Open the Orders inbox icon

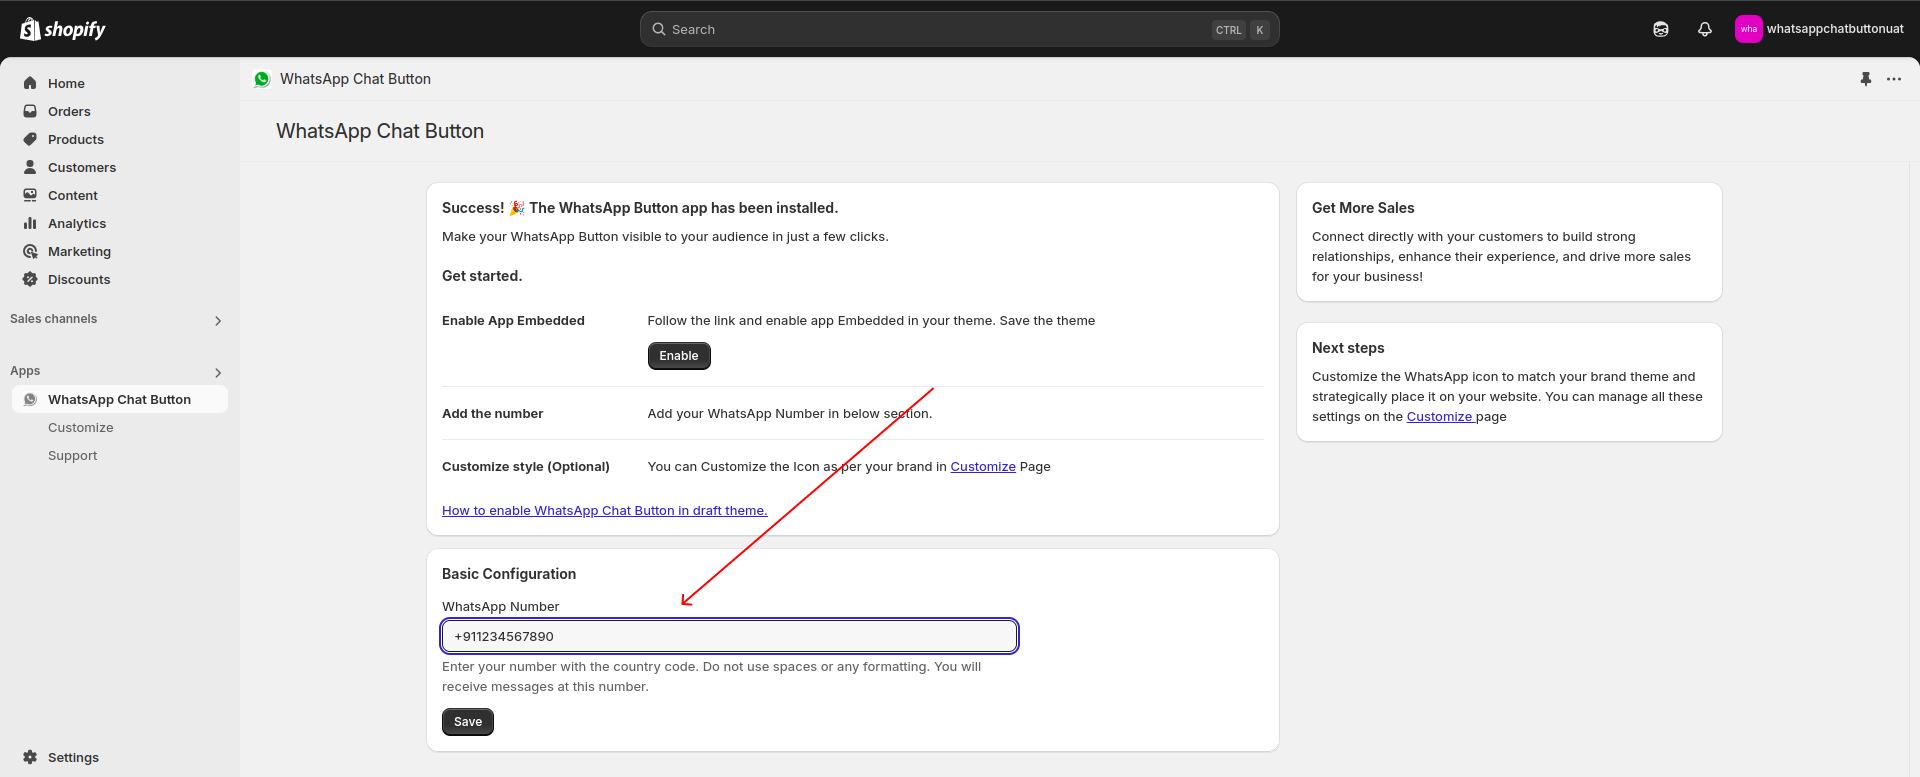[30, 111]
